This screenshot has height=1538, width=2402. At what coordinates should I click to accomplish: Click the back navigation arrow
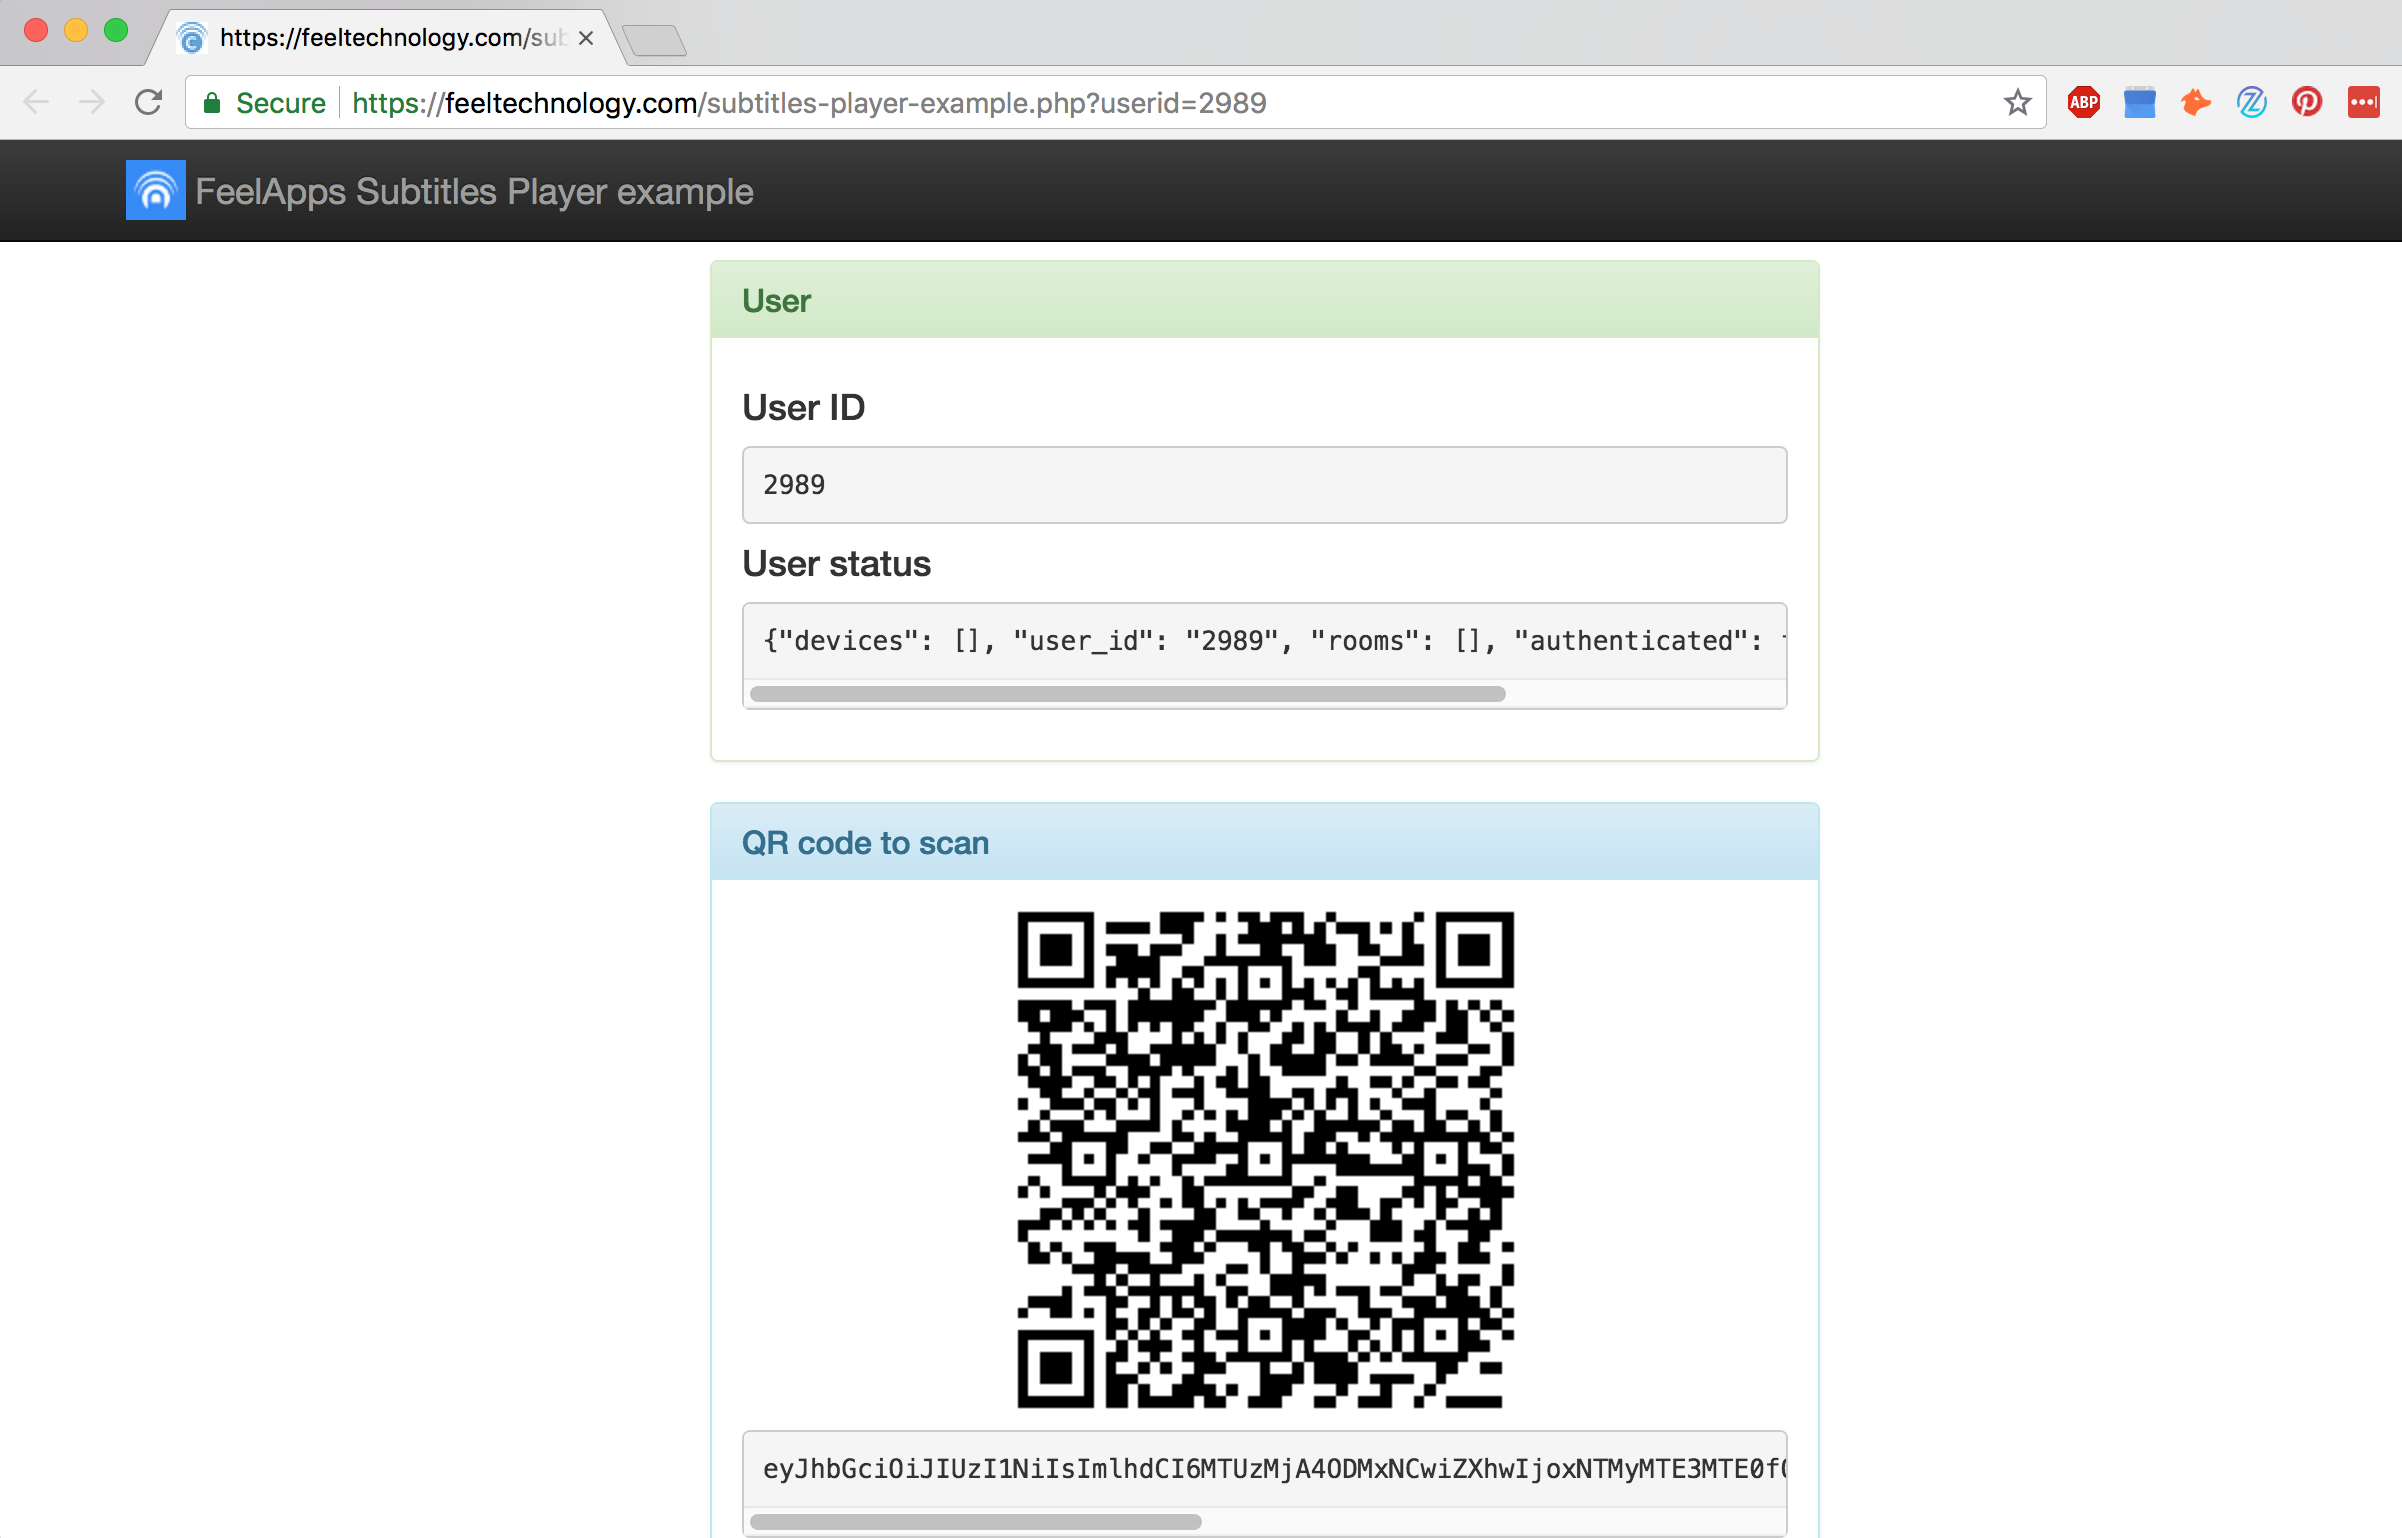click(x=36, y=102)
